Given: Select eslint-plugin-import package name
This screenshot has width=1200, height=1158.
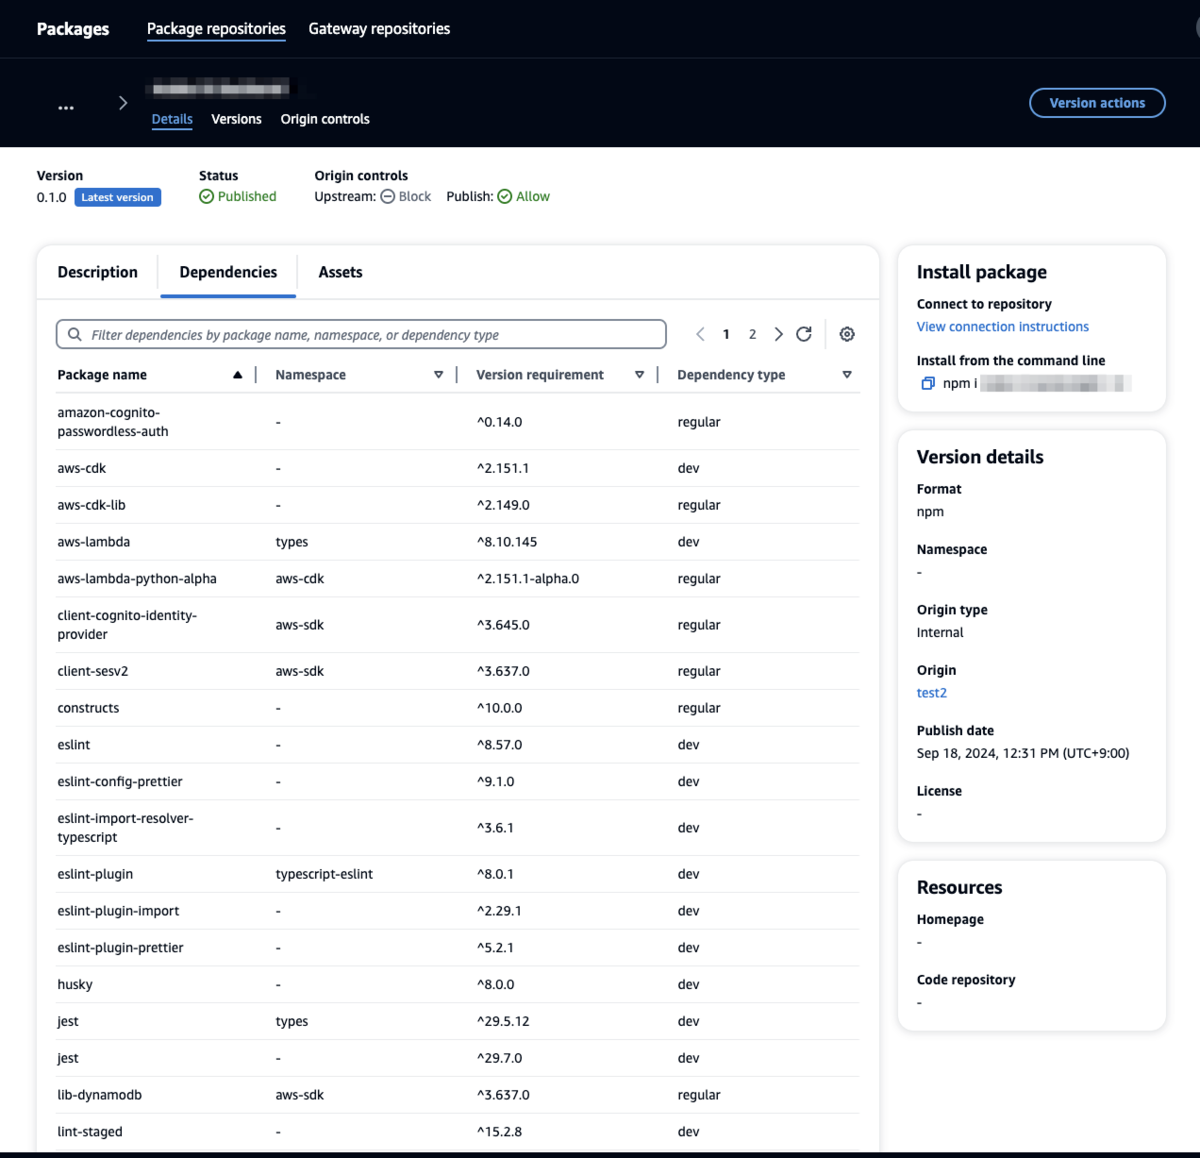Looking at the screenshot, I should [118, 911].
